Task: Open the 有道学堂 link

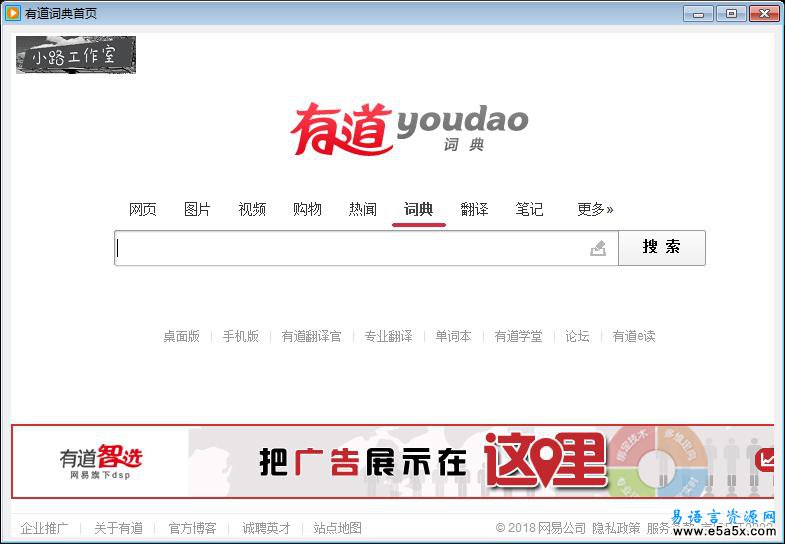Action: tap(518, 336)
